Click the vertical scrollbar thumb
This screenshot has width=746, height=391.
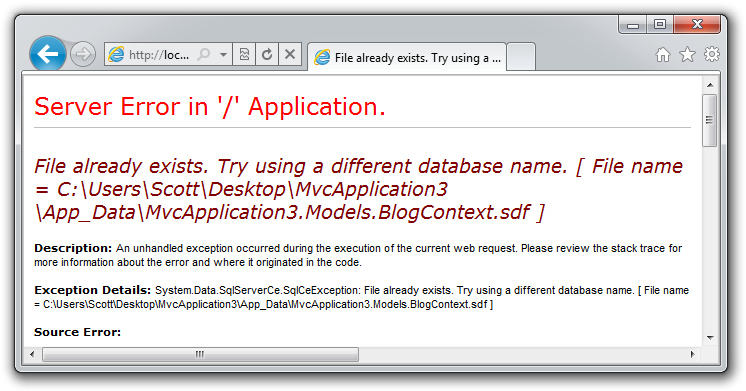tap(710, 120)
